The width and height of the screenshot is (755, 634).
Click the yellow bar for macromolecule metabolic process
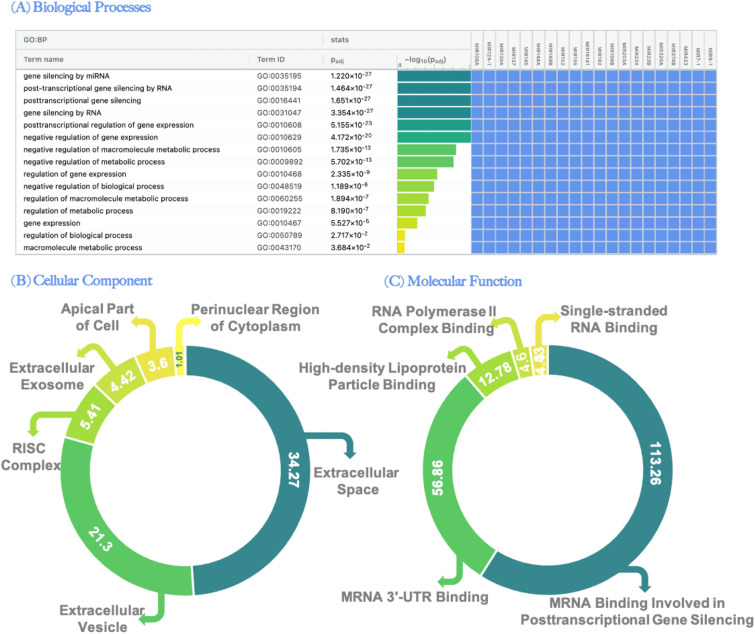click(400, 247)
